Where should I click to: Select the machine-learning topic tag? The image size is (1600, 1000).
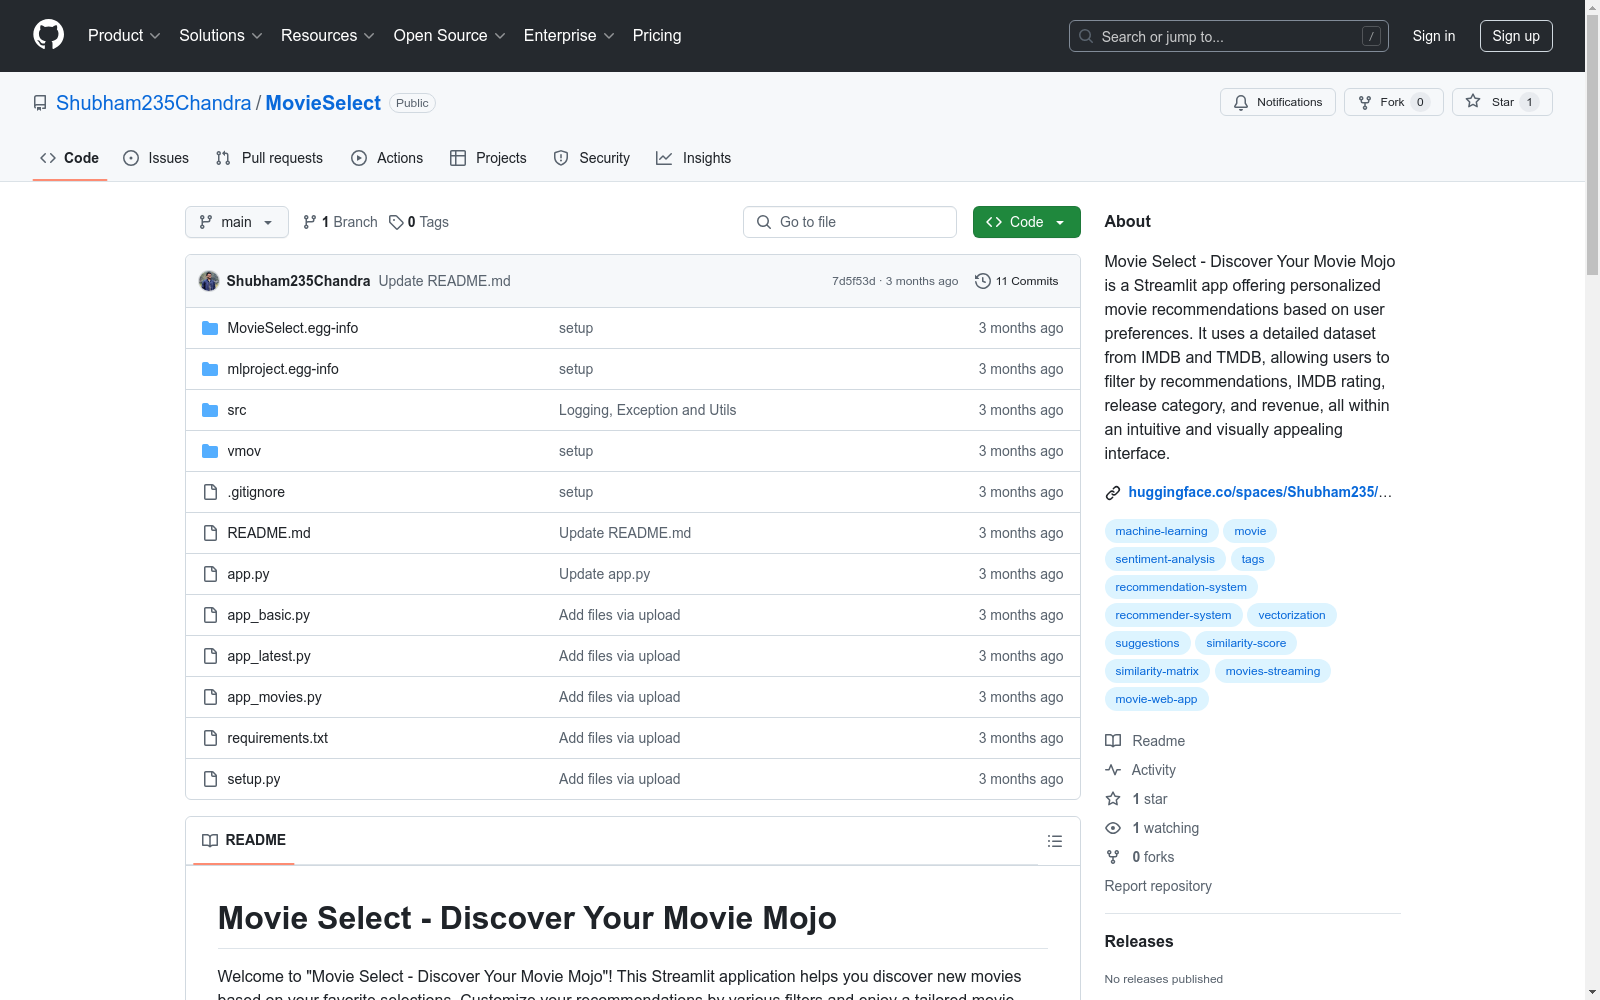click(1161, 531)
